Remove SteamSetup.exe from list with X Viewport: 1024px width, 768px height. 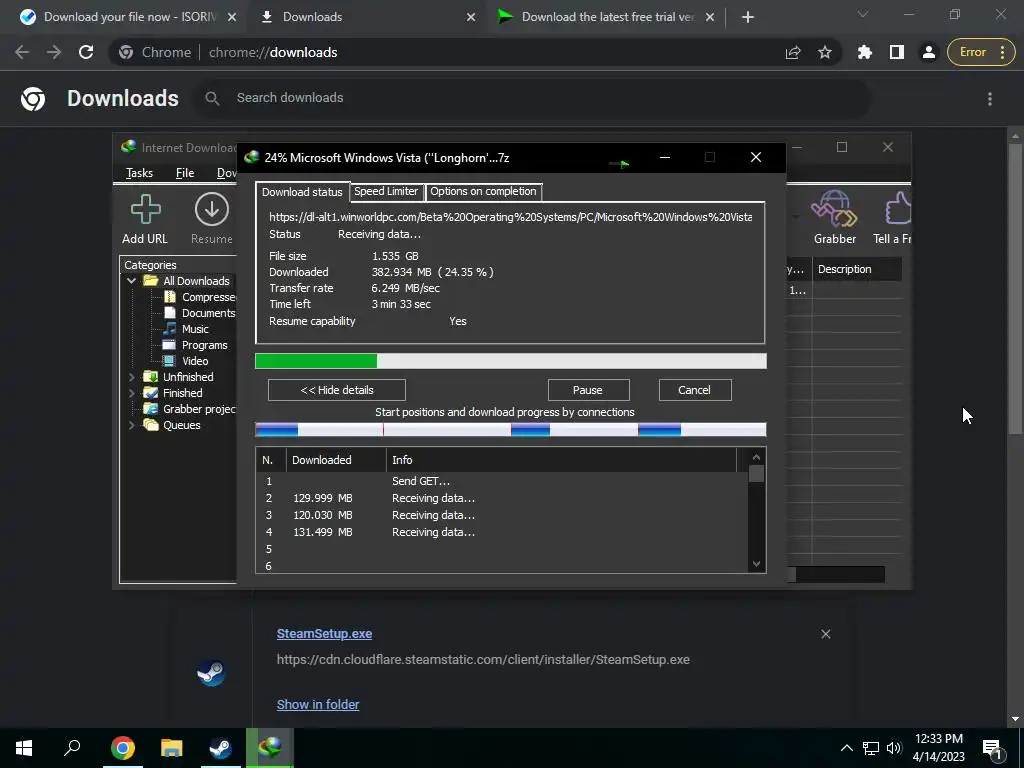825,634
